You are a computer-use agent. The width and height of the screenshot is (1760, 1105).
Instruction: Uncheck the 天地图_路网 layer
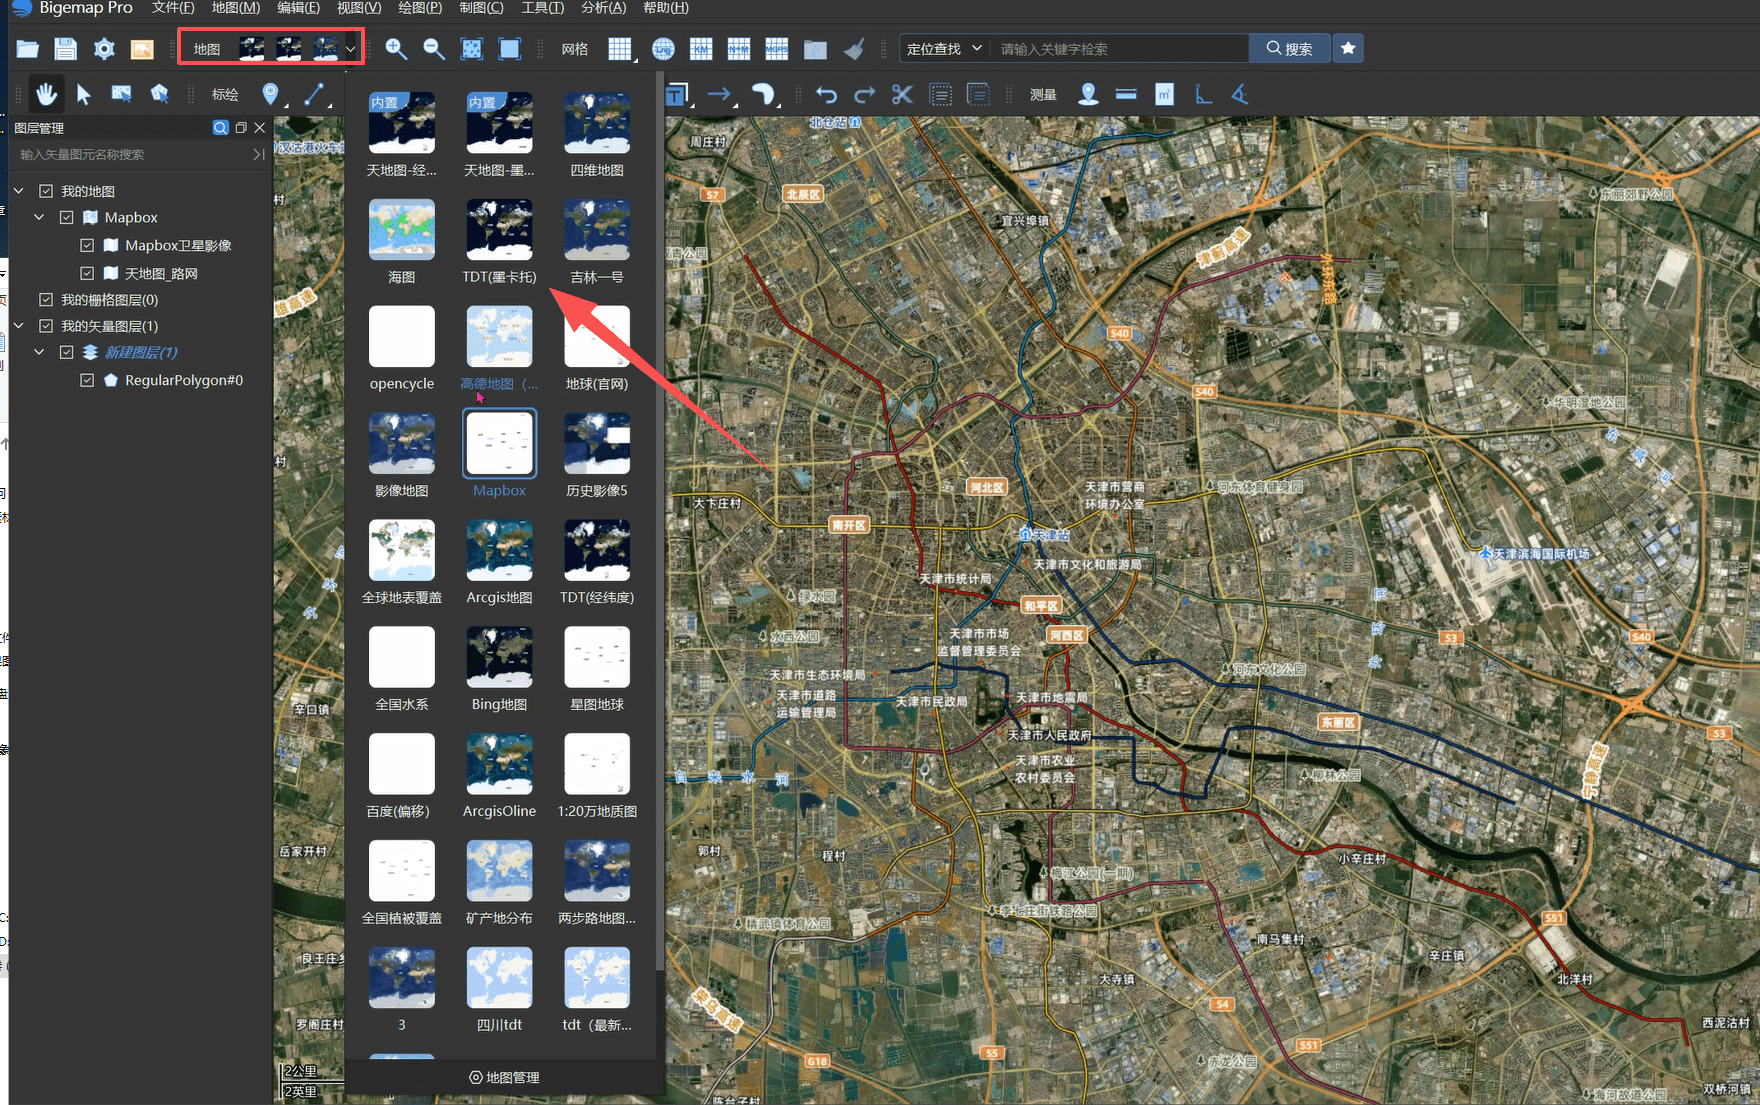click(87, 273)
